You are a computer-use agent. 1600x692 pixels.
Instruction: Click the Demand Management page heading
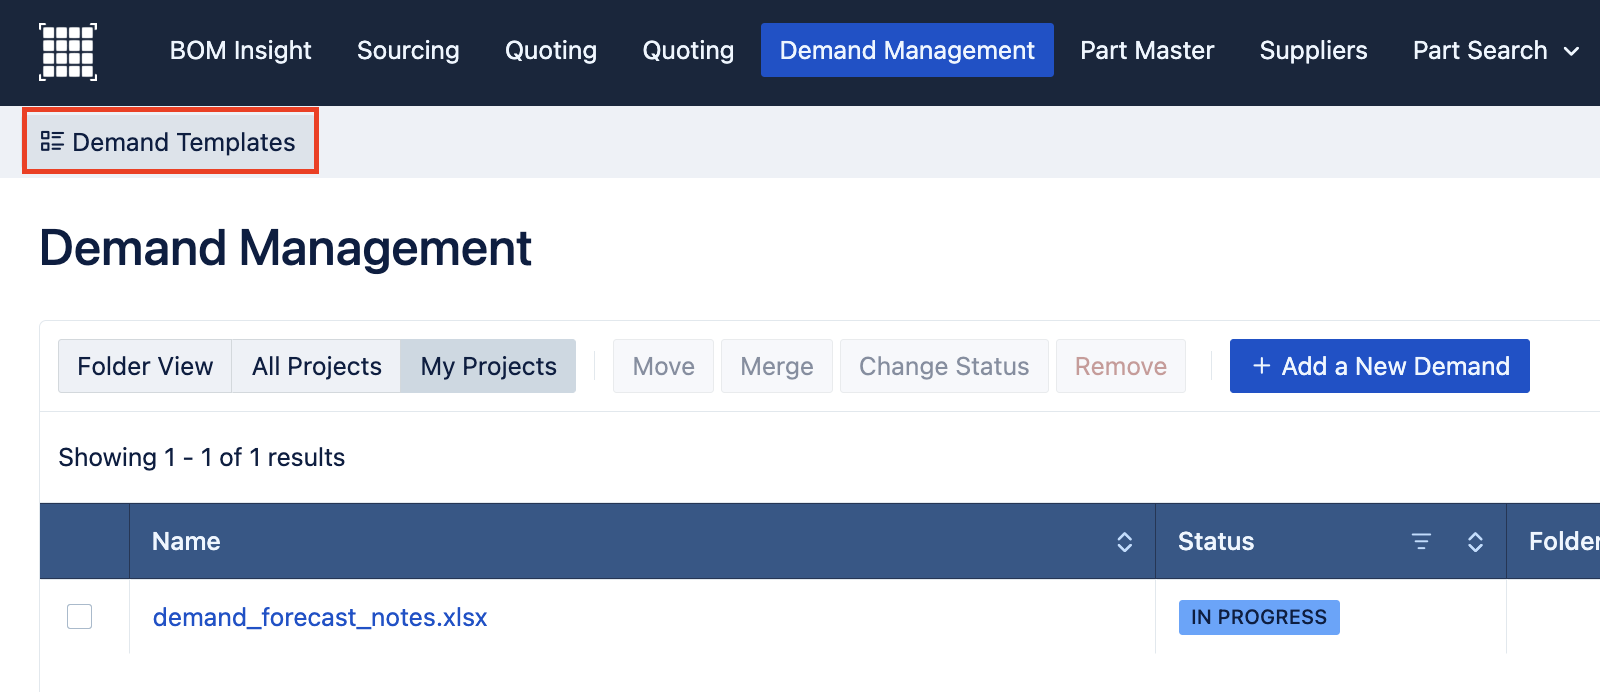pyautogui.click(x=286, y=247)
